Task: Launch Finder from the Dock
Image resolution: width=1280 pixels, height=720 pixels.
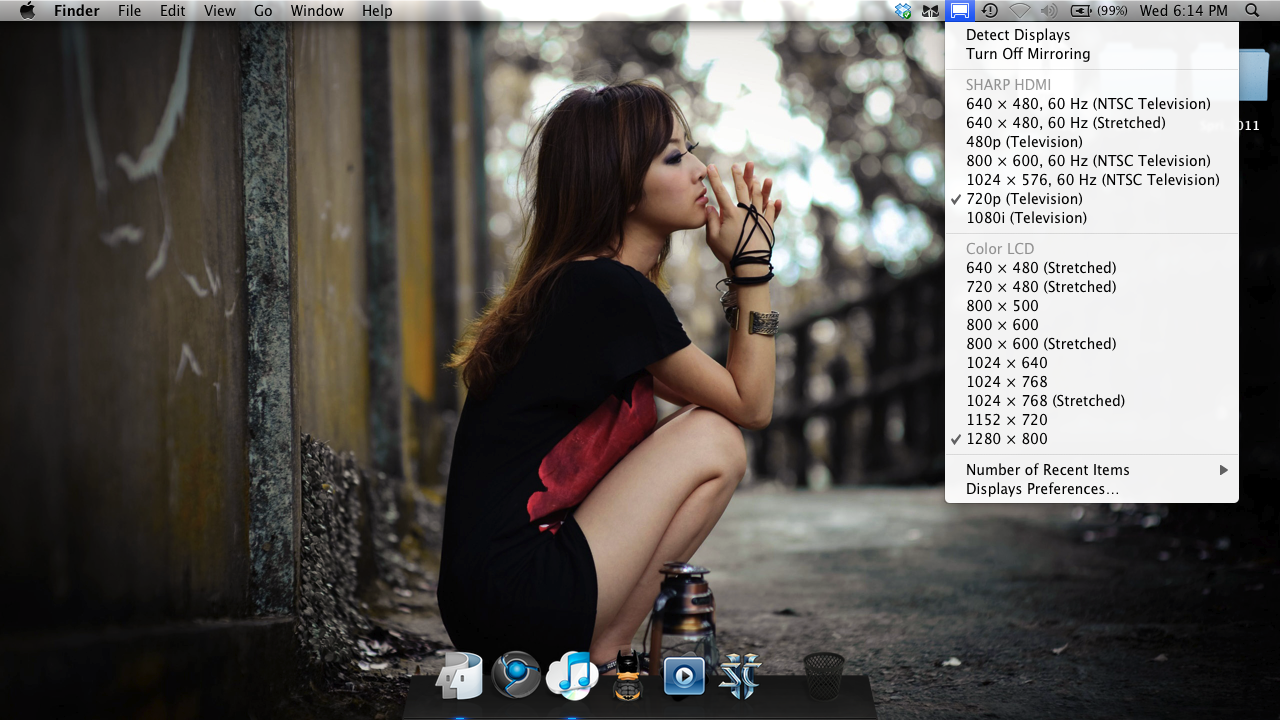Action: pos(459,675)
